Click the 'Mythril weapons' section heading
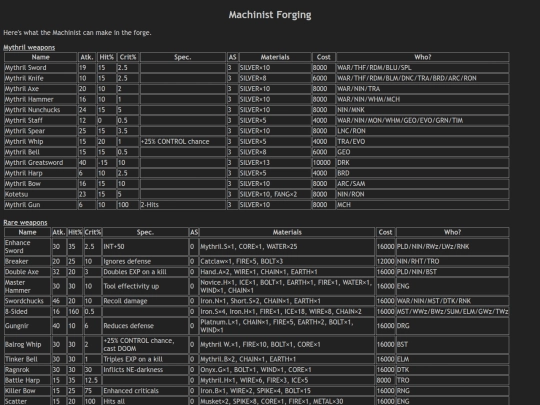Screen dimensions: 540x405 point(29,47)
